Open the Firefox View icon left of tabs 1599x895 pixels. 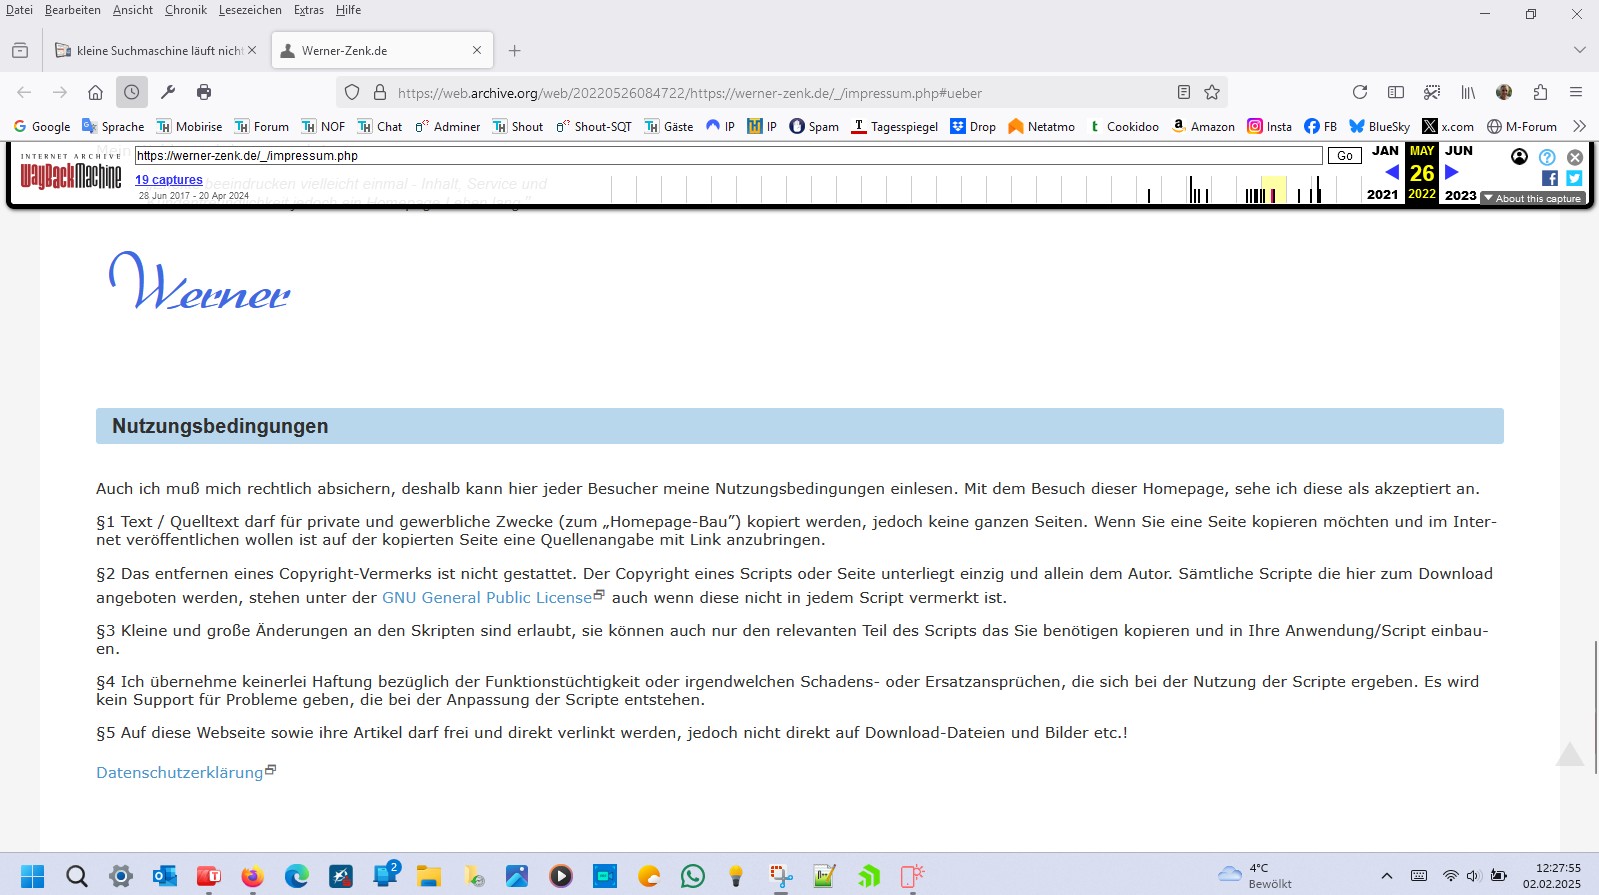[20, 50]
